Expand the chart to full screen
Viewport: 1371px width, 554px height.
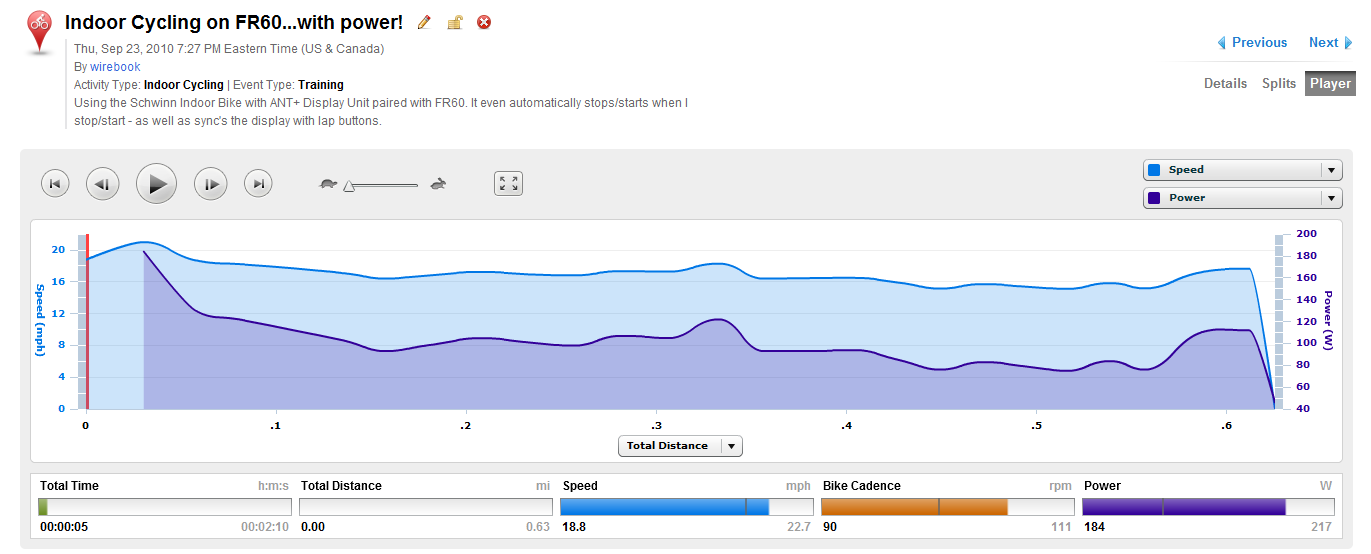coord(509,183)
